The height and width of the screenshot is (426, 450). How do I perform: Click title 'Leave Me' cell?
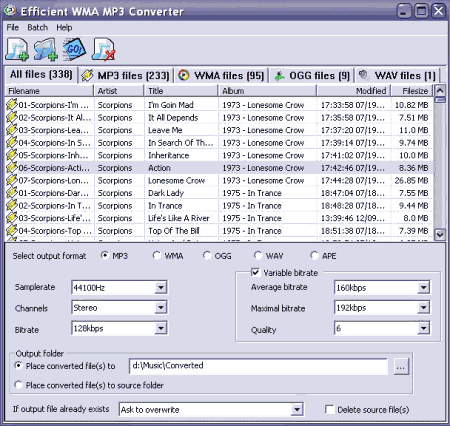(x=165, y=130)
